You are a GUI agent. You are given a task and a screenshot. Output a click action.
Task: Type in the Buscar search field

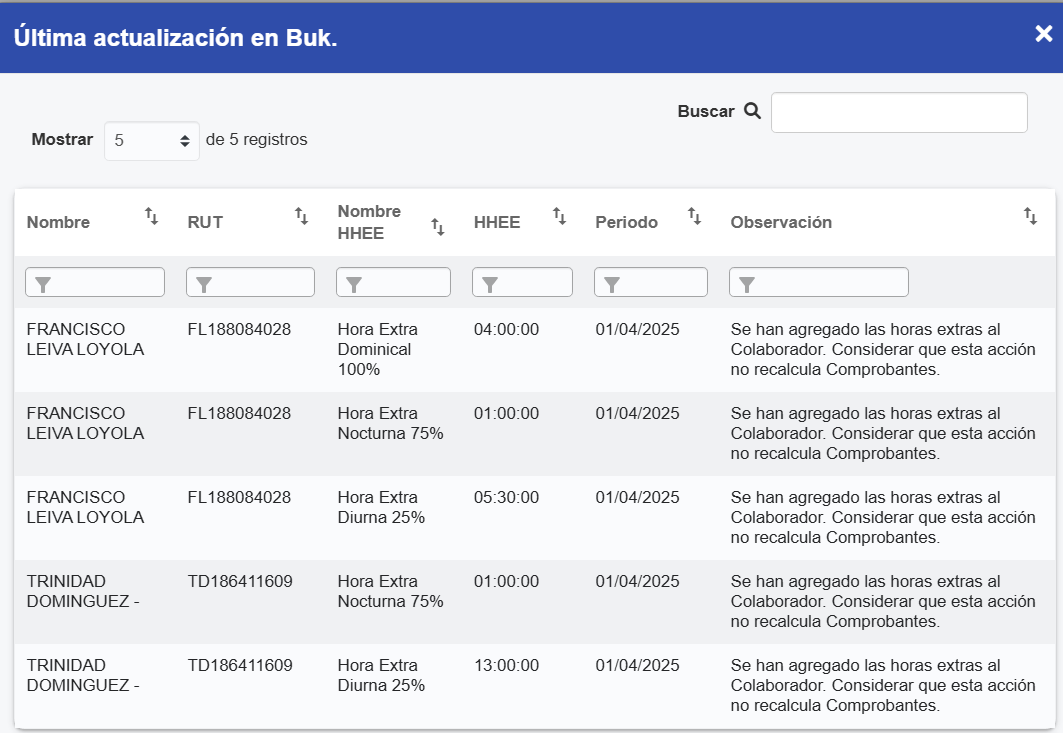coord(898,113)
